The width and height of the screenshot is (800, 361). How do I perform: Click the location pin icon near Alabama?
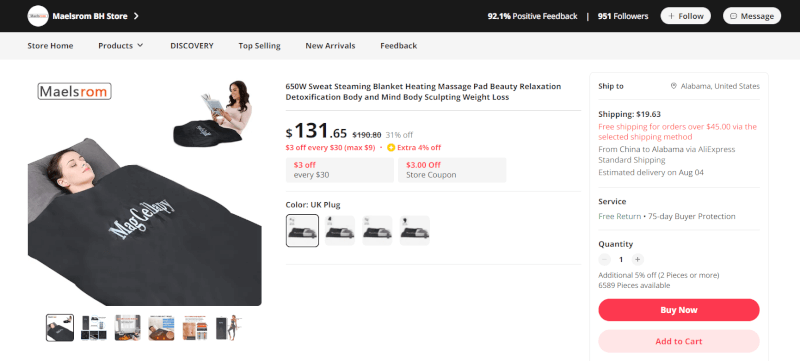point(673,86)
